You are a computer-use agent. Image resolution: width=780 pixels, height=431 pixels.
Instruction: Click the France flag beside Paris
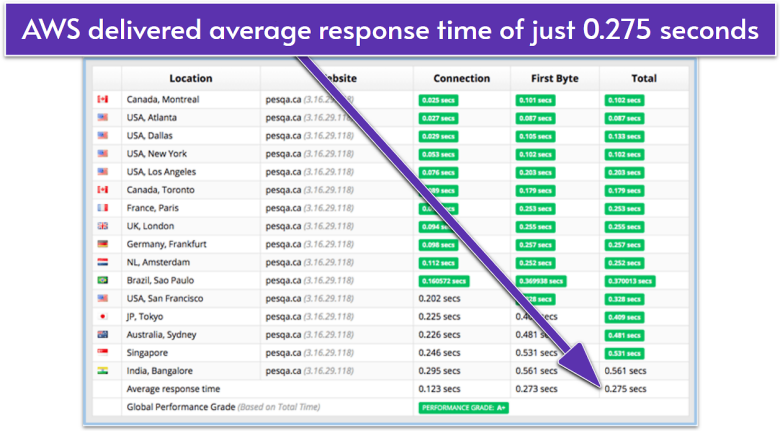click(x=102, y=208)
